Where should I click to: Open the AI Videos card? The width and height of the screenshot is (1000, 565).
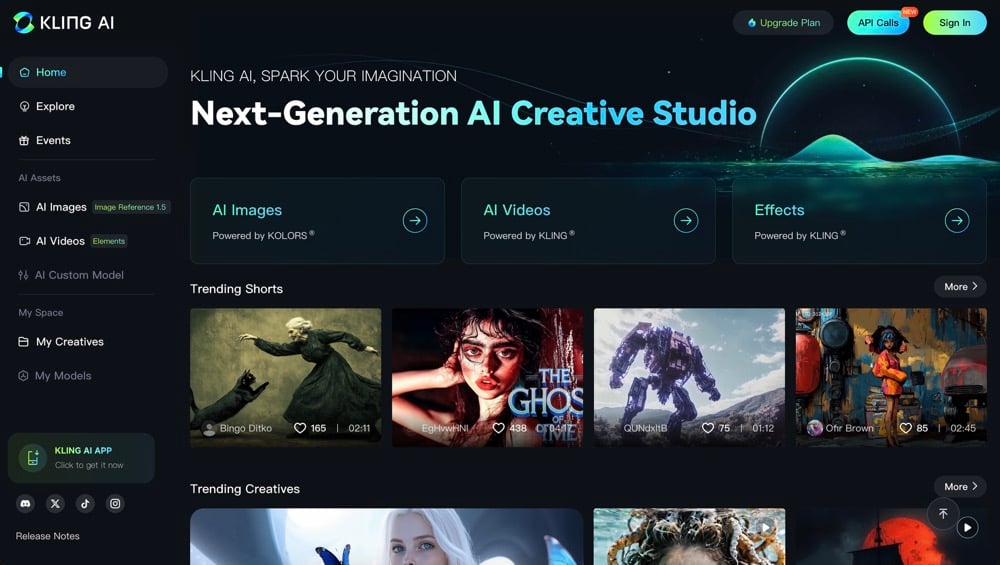588,221
